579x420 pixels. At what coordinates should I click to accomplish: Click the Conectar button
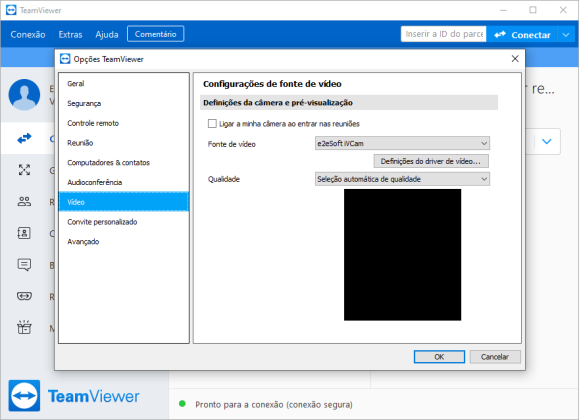click(522, 35)
